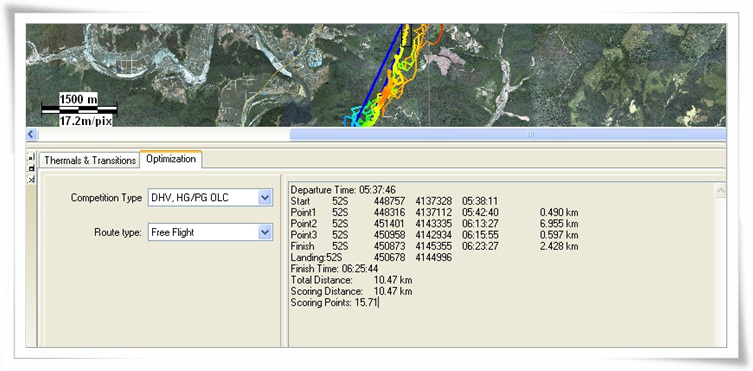The image size is (753, 371).
Task: Click the up arrow of the results scrollbar
Action: 720,191
